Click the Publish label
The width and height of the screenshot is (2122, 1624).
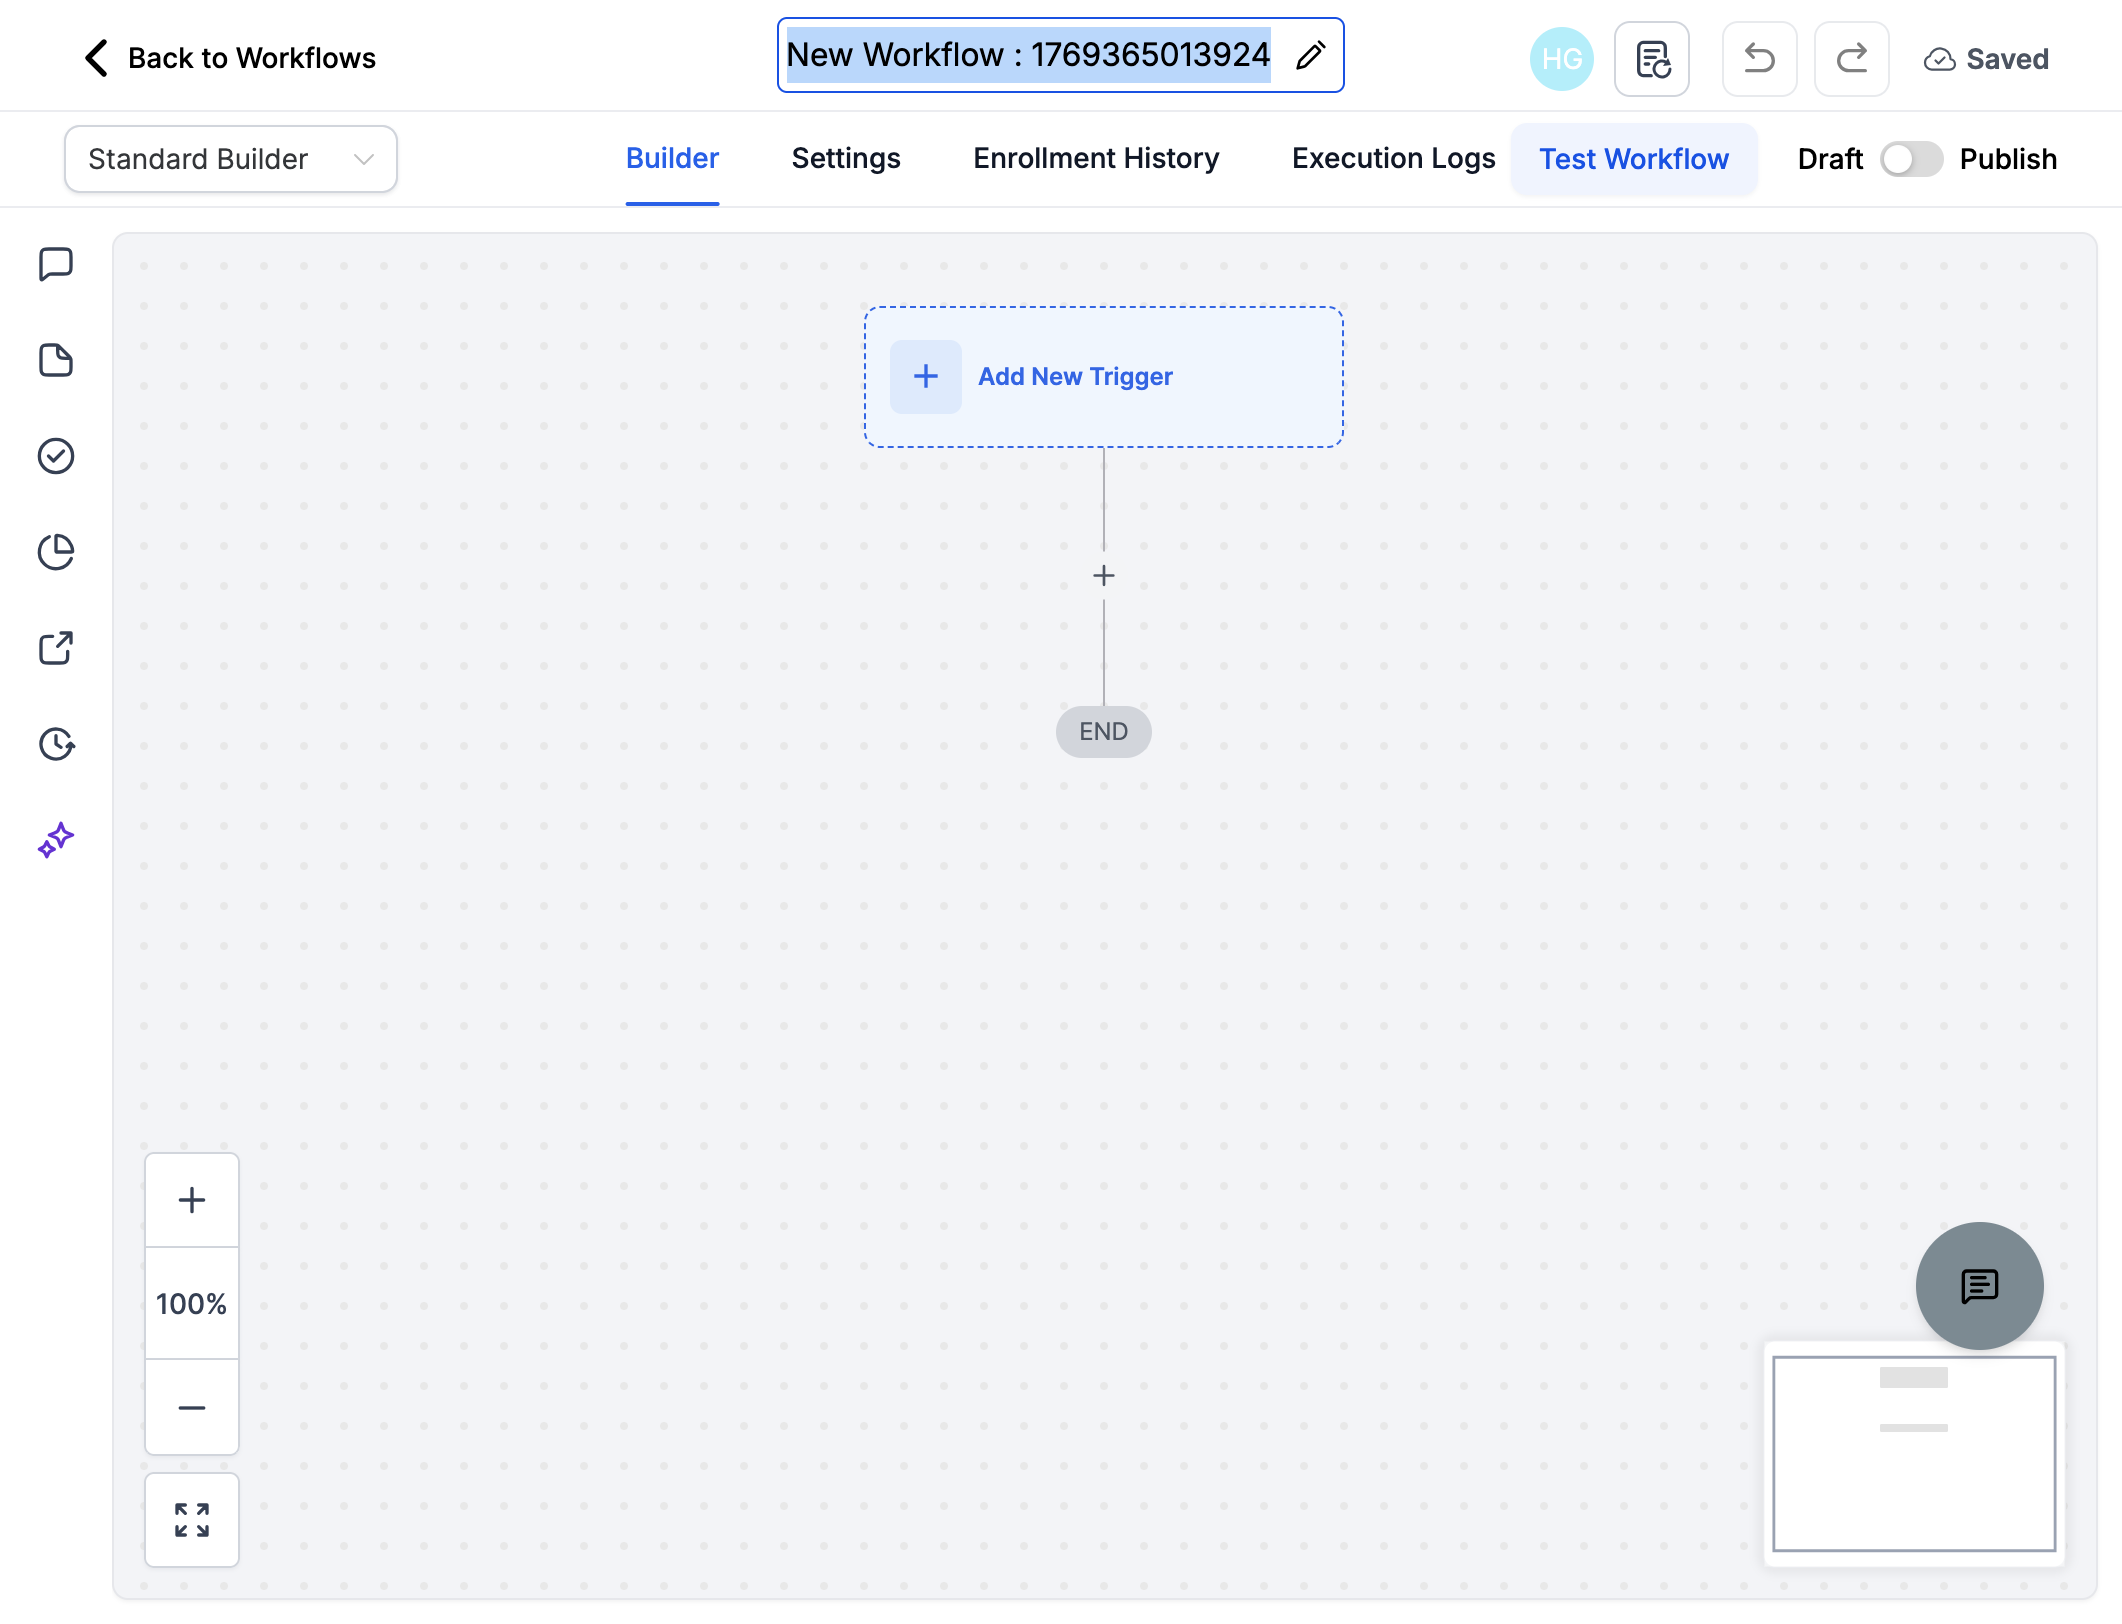pos(2008,159)
